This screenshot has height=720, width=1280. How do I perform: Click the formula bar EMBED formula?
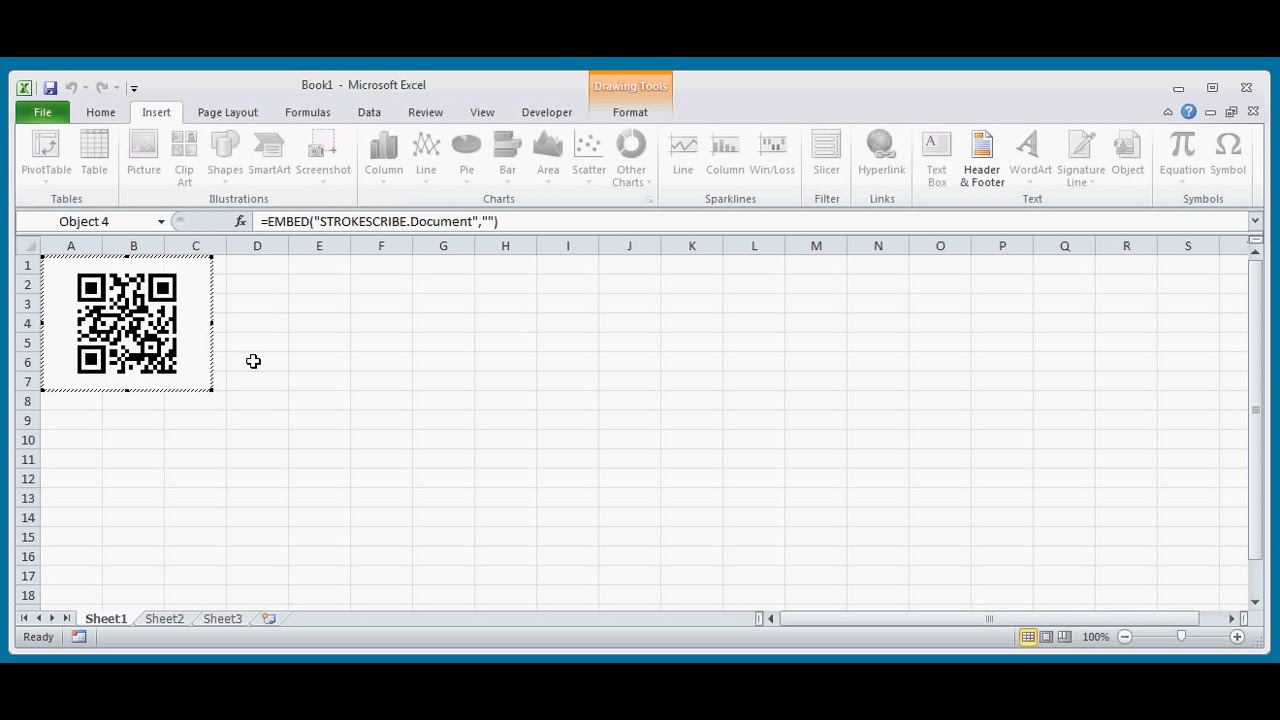(x=379, y=221)
